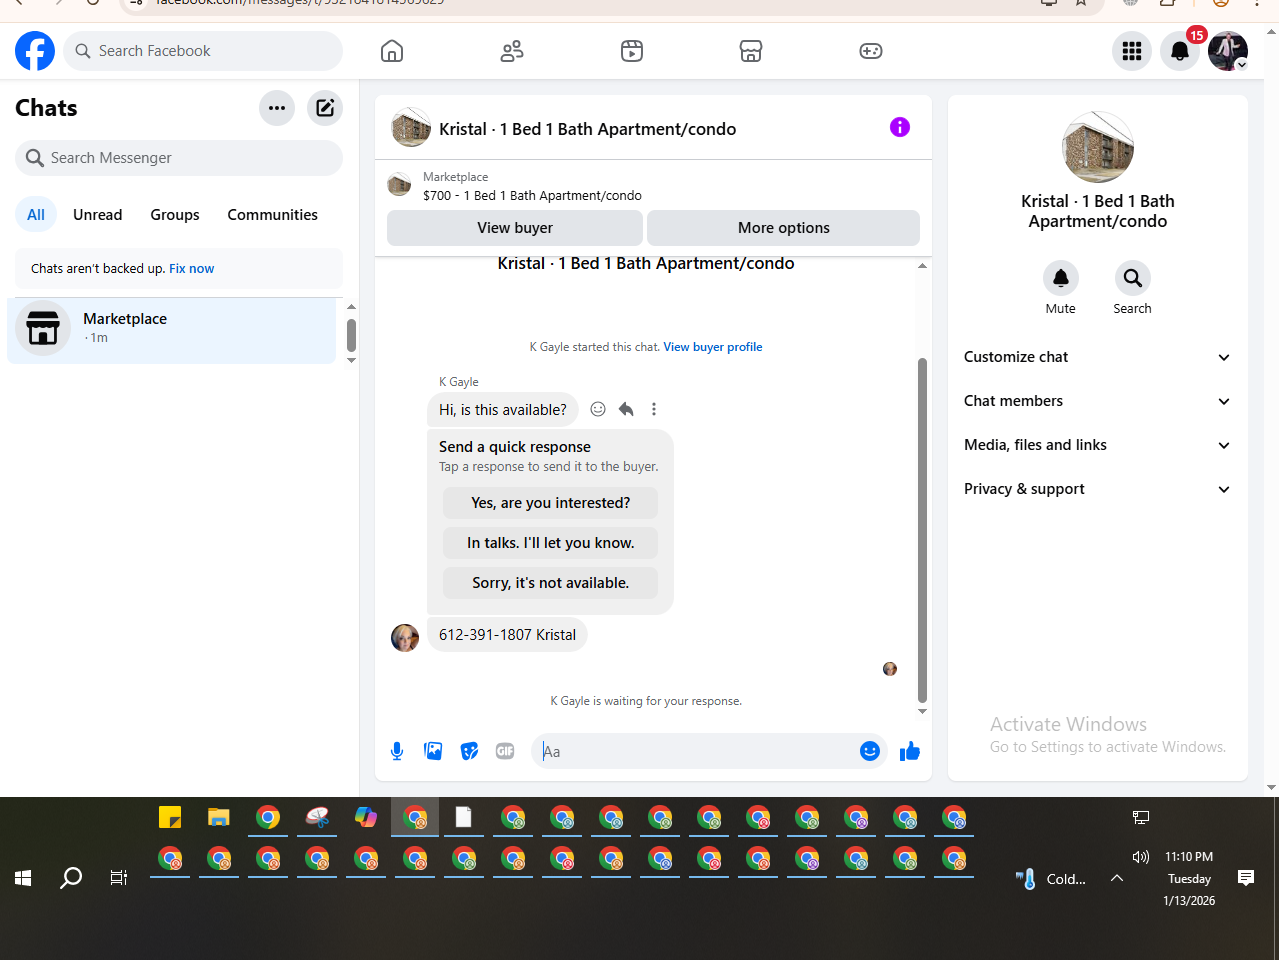
Task: Open the Windows Start menu
Action: [x=23, y=878]
